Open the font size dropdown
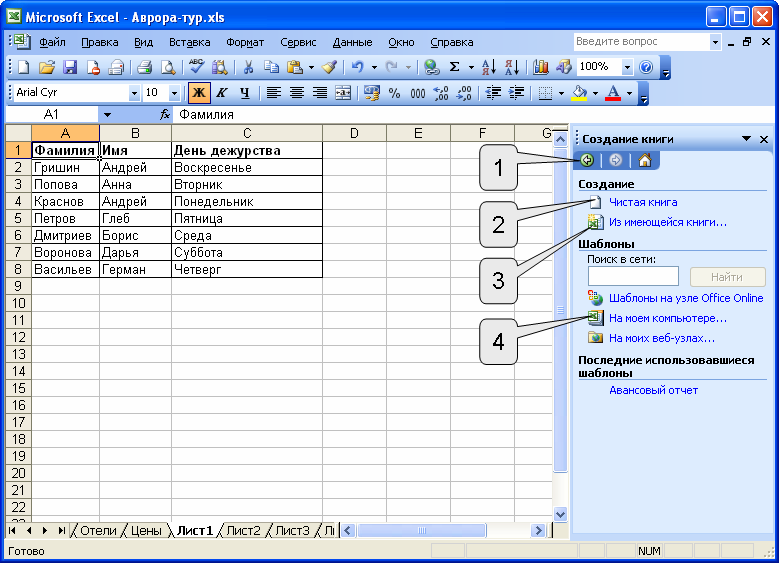The width and height of the screenshot is (779, 563). (x=174, y=93)
